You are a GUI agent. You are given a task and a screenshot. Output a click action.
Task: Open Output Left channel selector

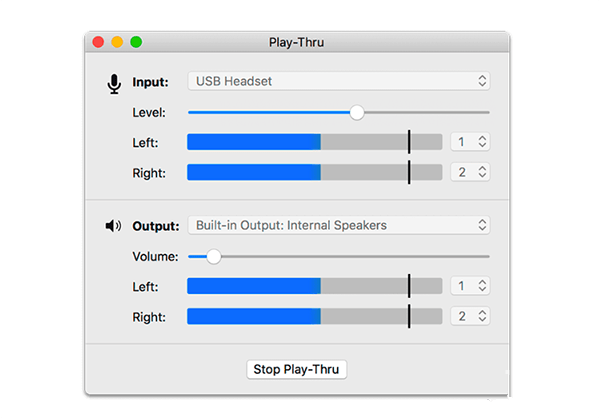click(471, 286)
